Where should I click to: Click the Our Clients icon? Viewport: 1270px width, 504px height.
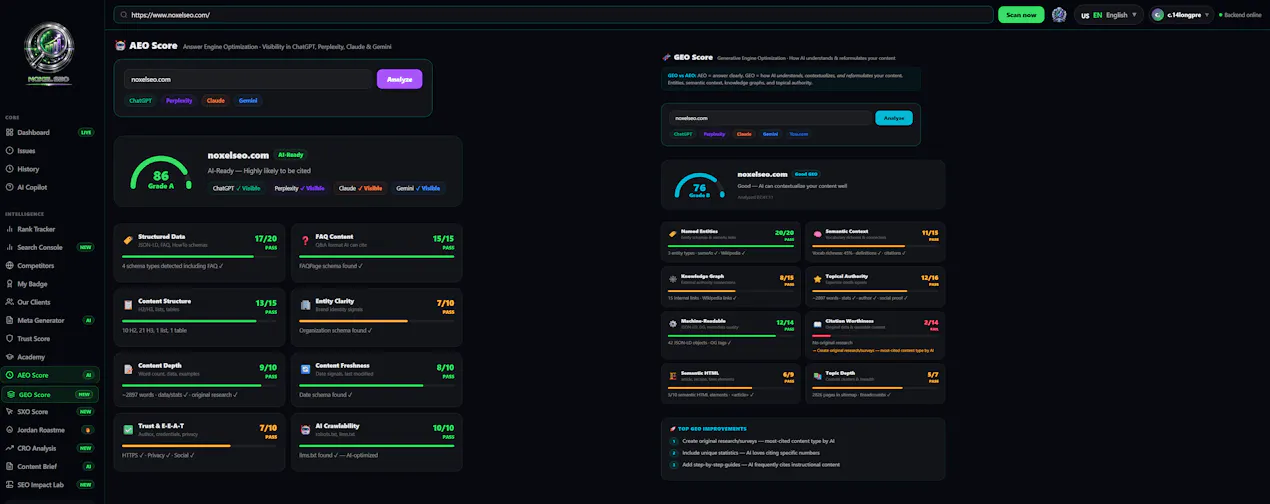[10, 302]
